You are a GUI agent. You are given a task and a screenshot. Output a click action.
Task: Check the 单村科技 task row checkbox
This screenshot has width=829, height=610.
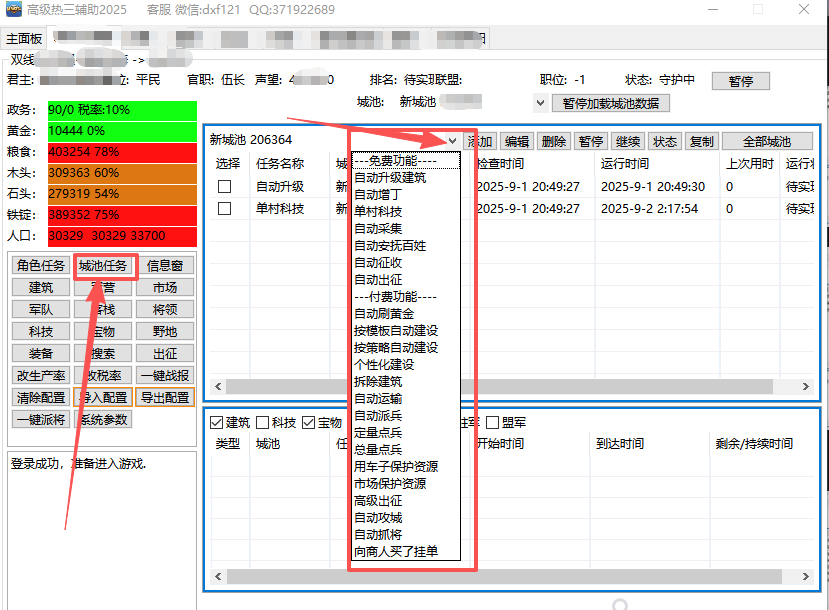click(225, 209)
